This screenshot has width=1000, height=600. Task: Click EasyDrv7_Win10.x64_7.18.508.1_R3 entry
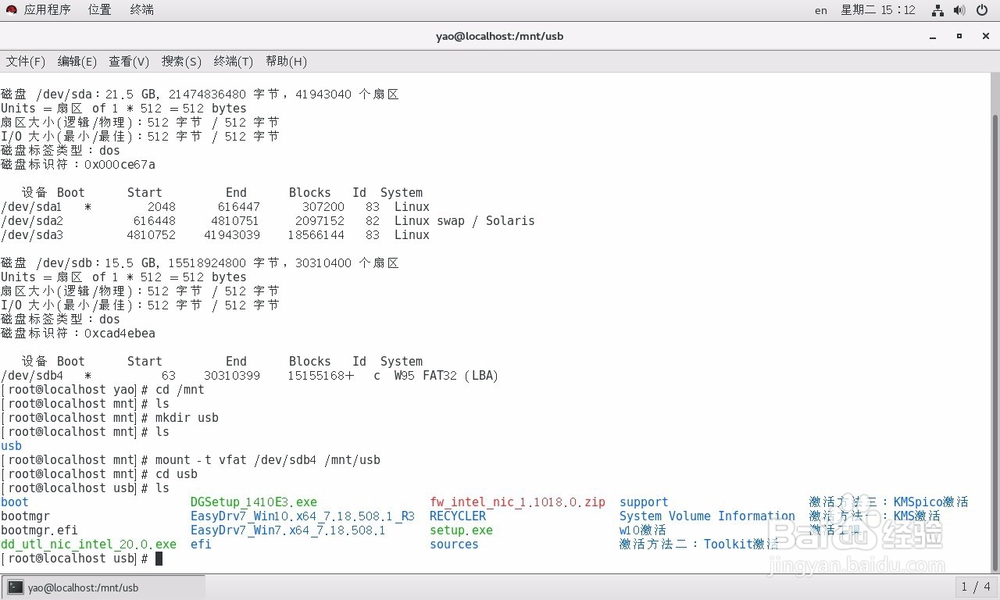coord(302,516)
